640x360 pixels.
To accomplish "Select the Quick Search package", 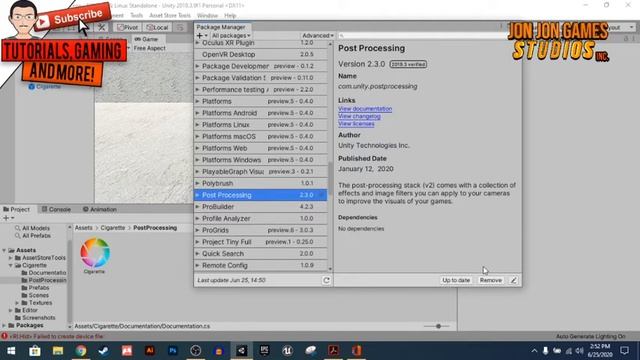I will pyautogui.click(x=260, y=254).
